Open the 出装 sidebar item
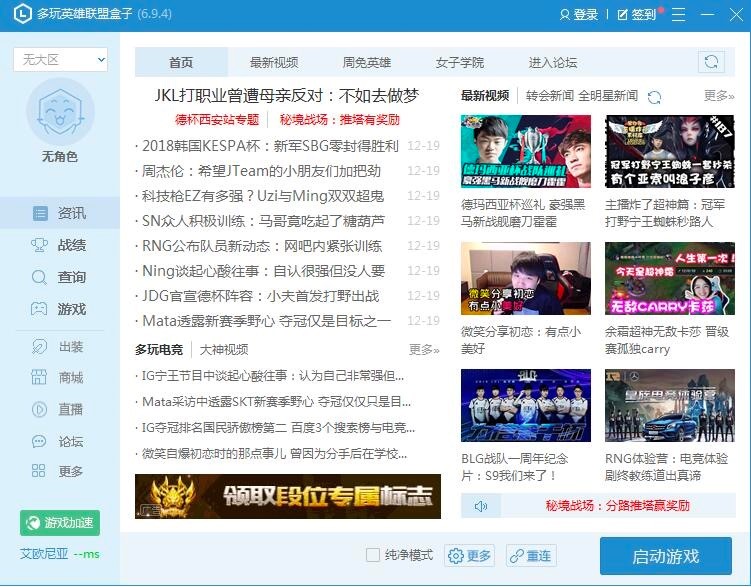751x587 pixels. (x=59, y=346)
